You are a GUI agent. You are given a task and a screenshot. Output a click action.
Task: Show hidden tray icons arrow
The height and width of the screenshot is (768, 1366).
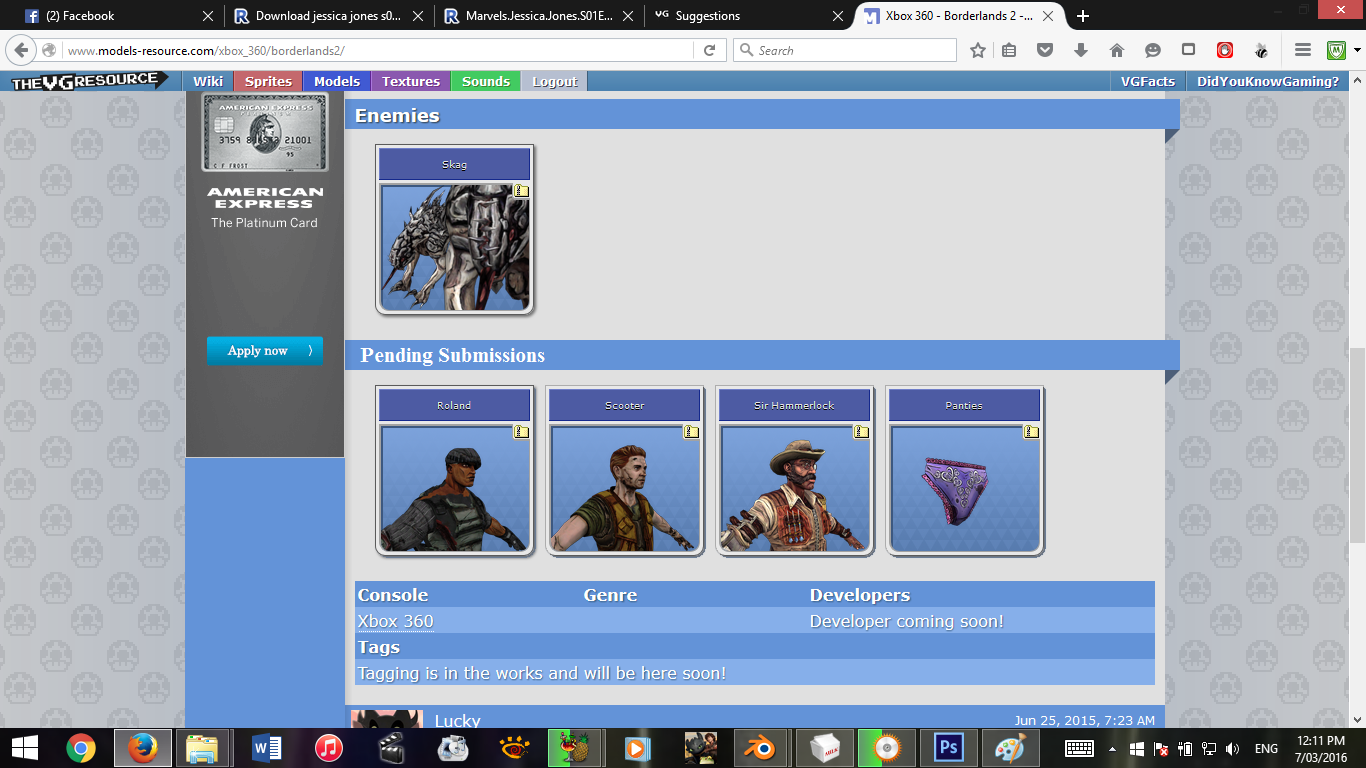point(1112,749)
